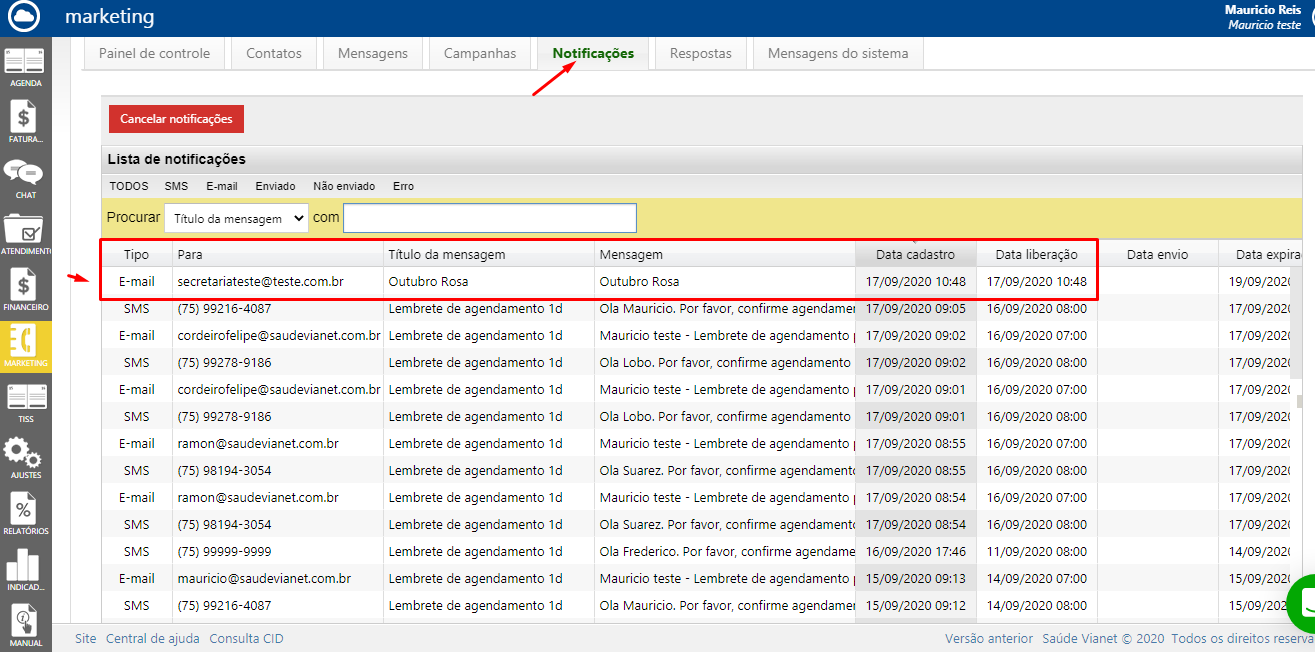The width and height of the screenshot is (1315, 652).
Task: Open the Central de ajuda link
Action: (152, 638)
